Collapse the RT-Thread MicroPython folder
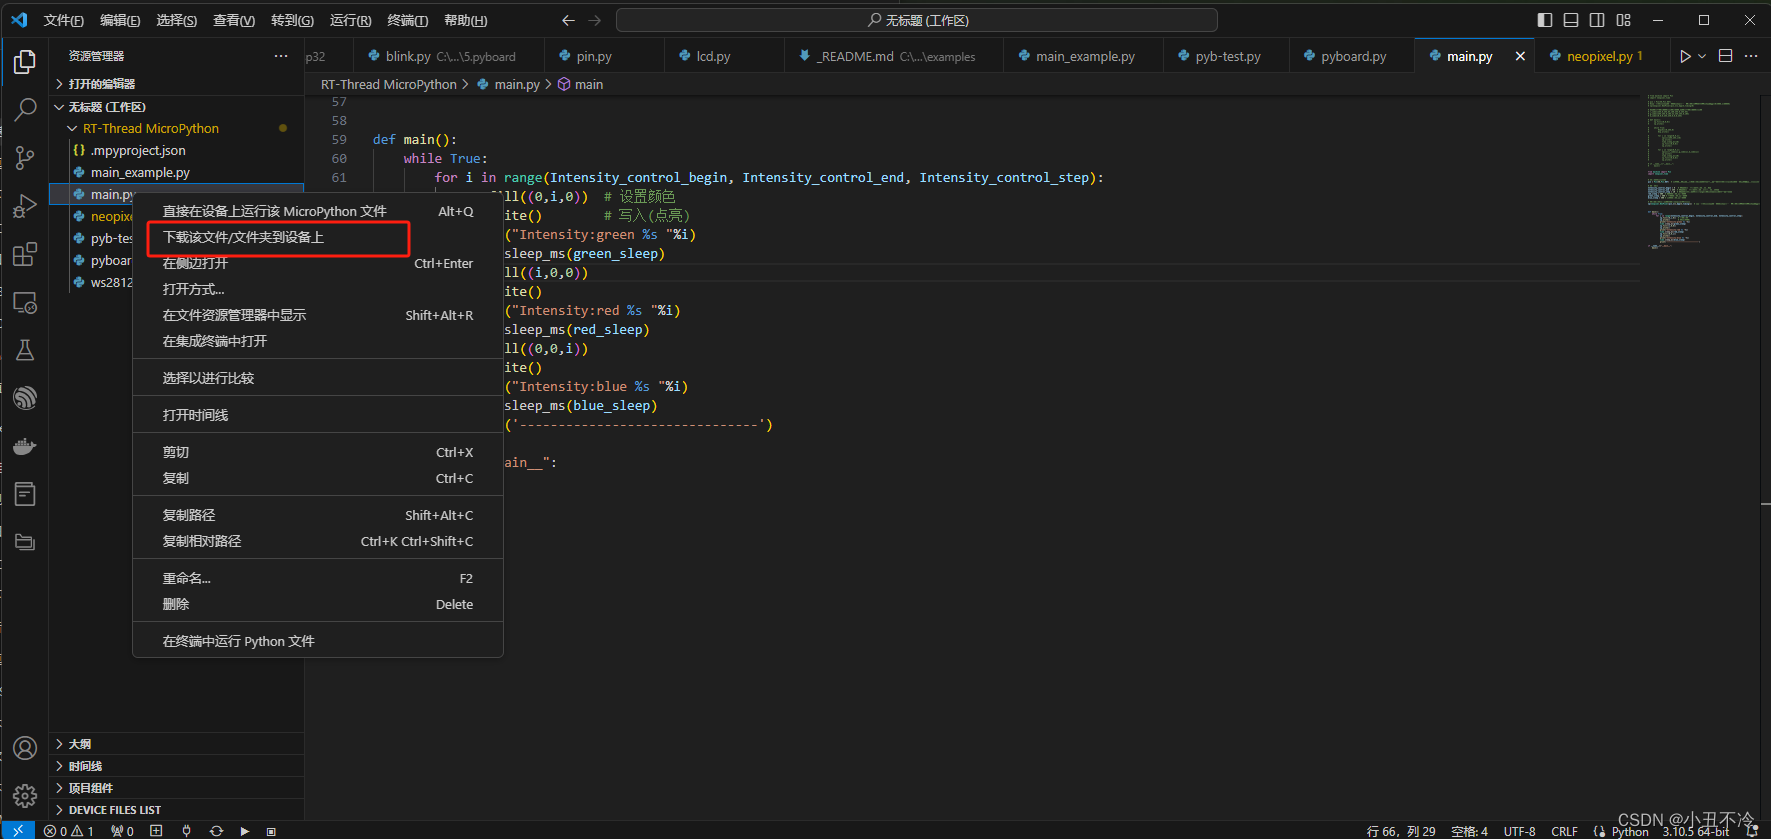Screen dimensions: 1771x839 pos(176,128)
